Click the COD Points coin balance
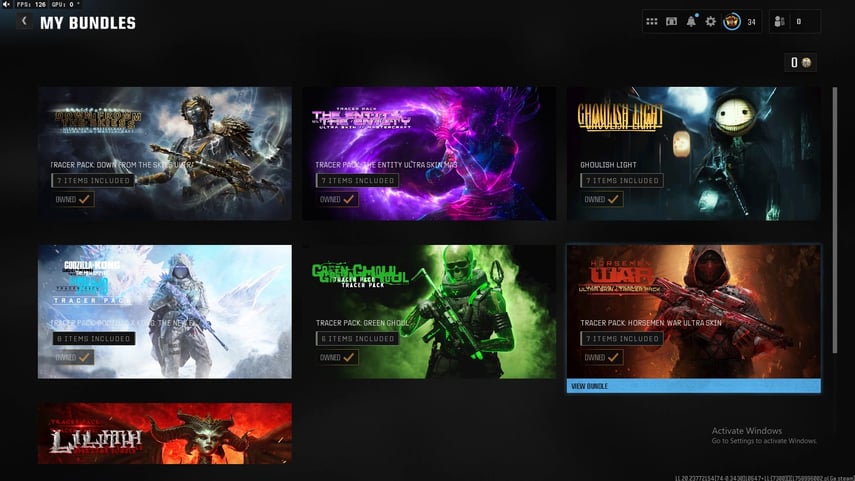The width and height of the screenshot is (855, 481). tap(801, 62)
